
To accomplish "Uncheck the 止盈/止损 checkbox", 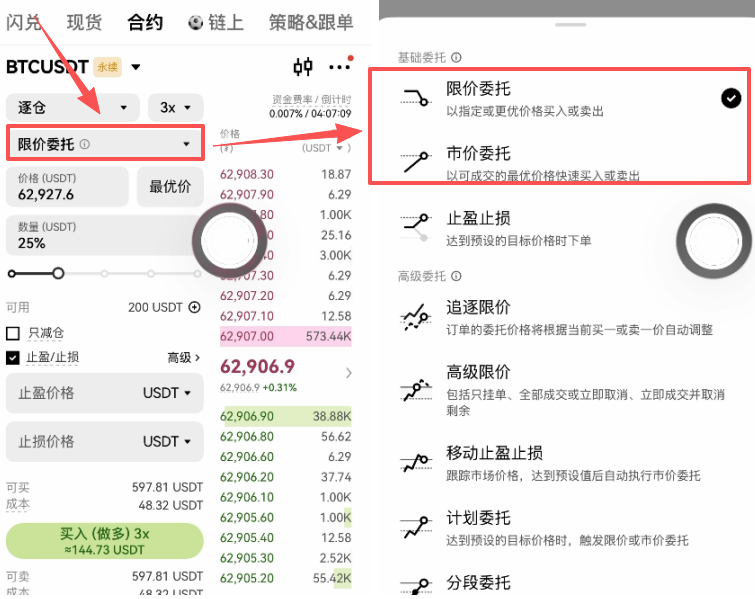I will [13, 357].
